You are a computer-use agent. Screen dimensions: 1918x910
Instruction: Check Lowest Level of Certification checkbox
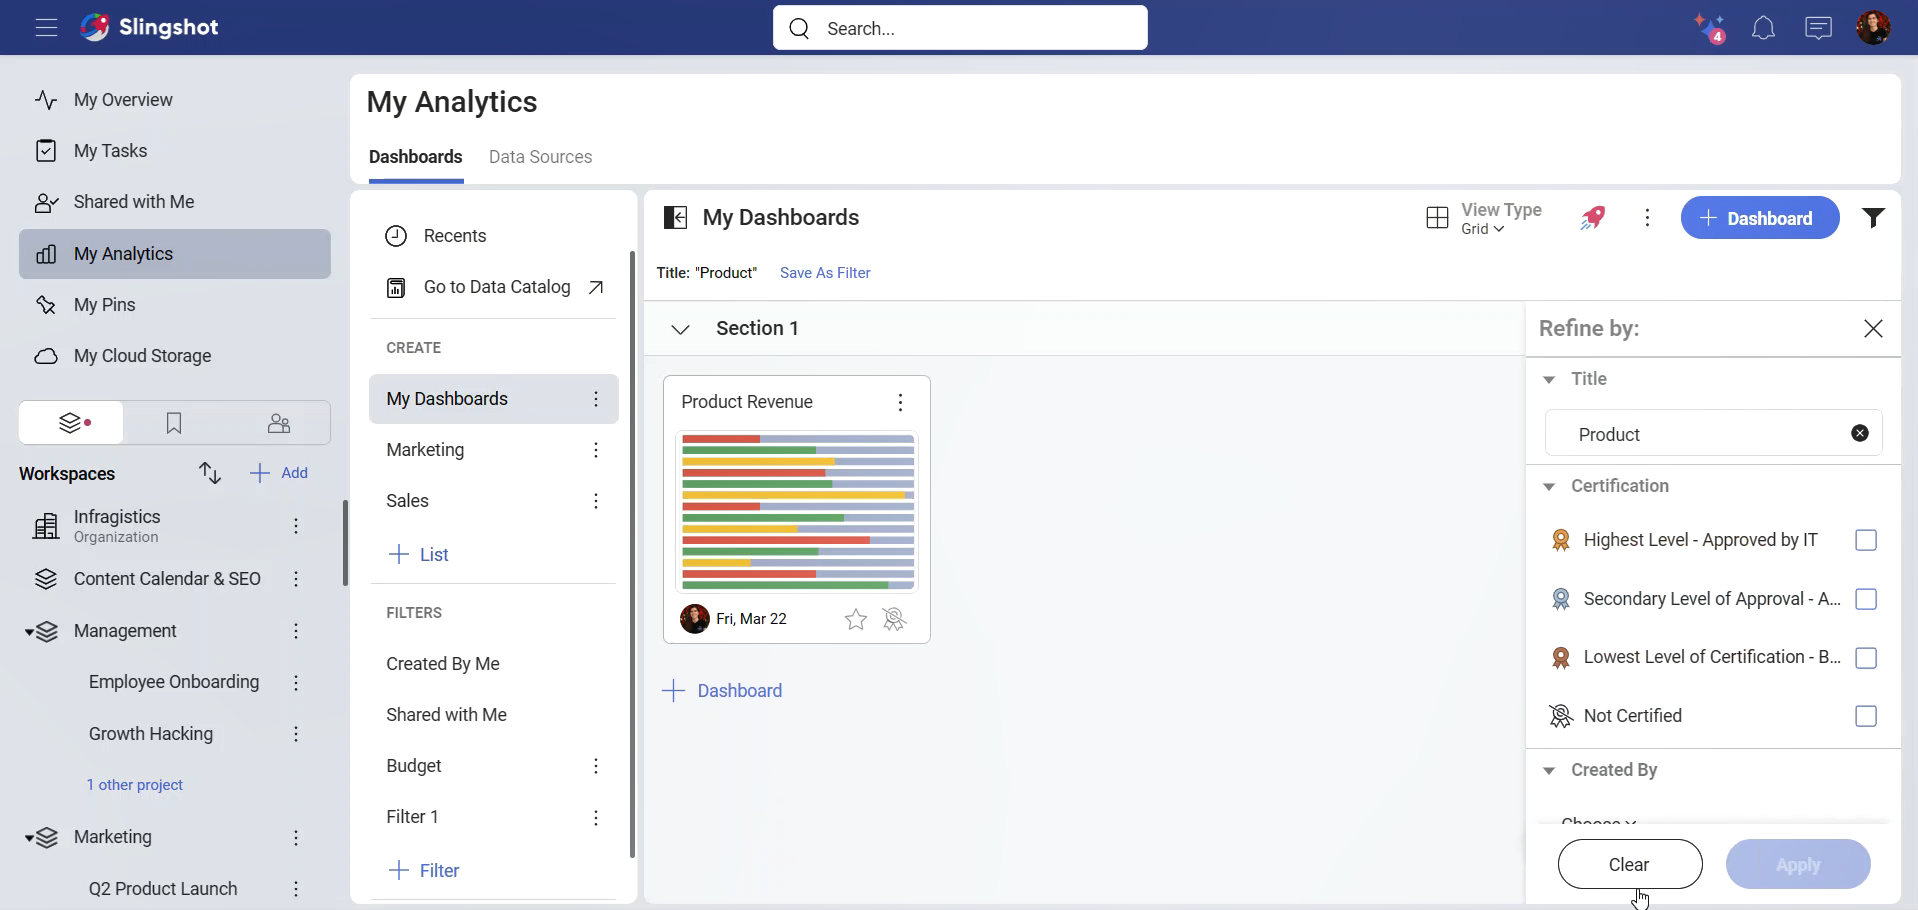click(1865, 658)
